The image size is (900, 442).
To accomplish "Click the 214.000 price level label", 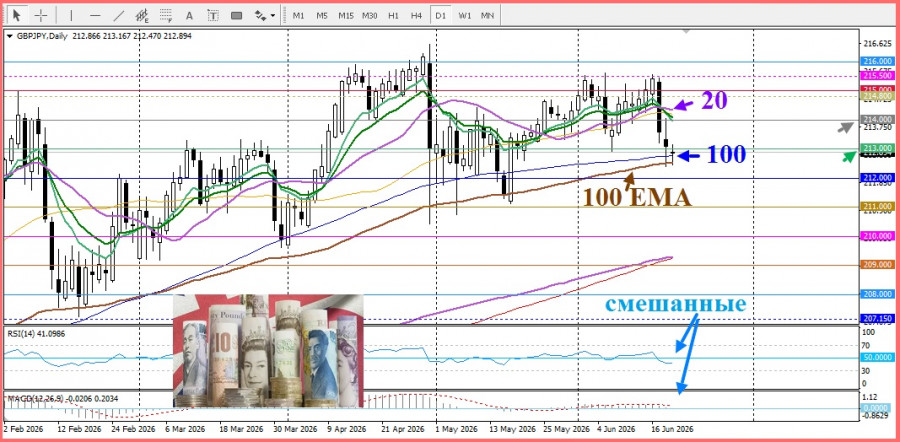I will [876, 119].
